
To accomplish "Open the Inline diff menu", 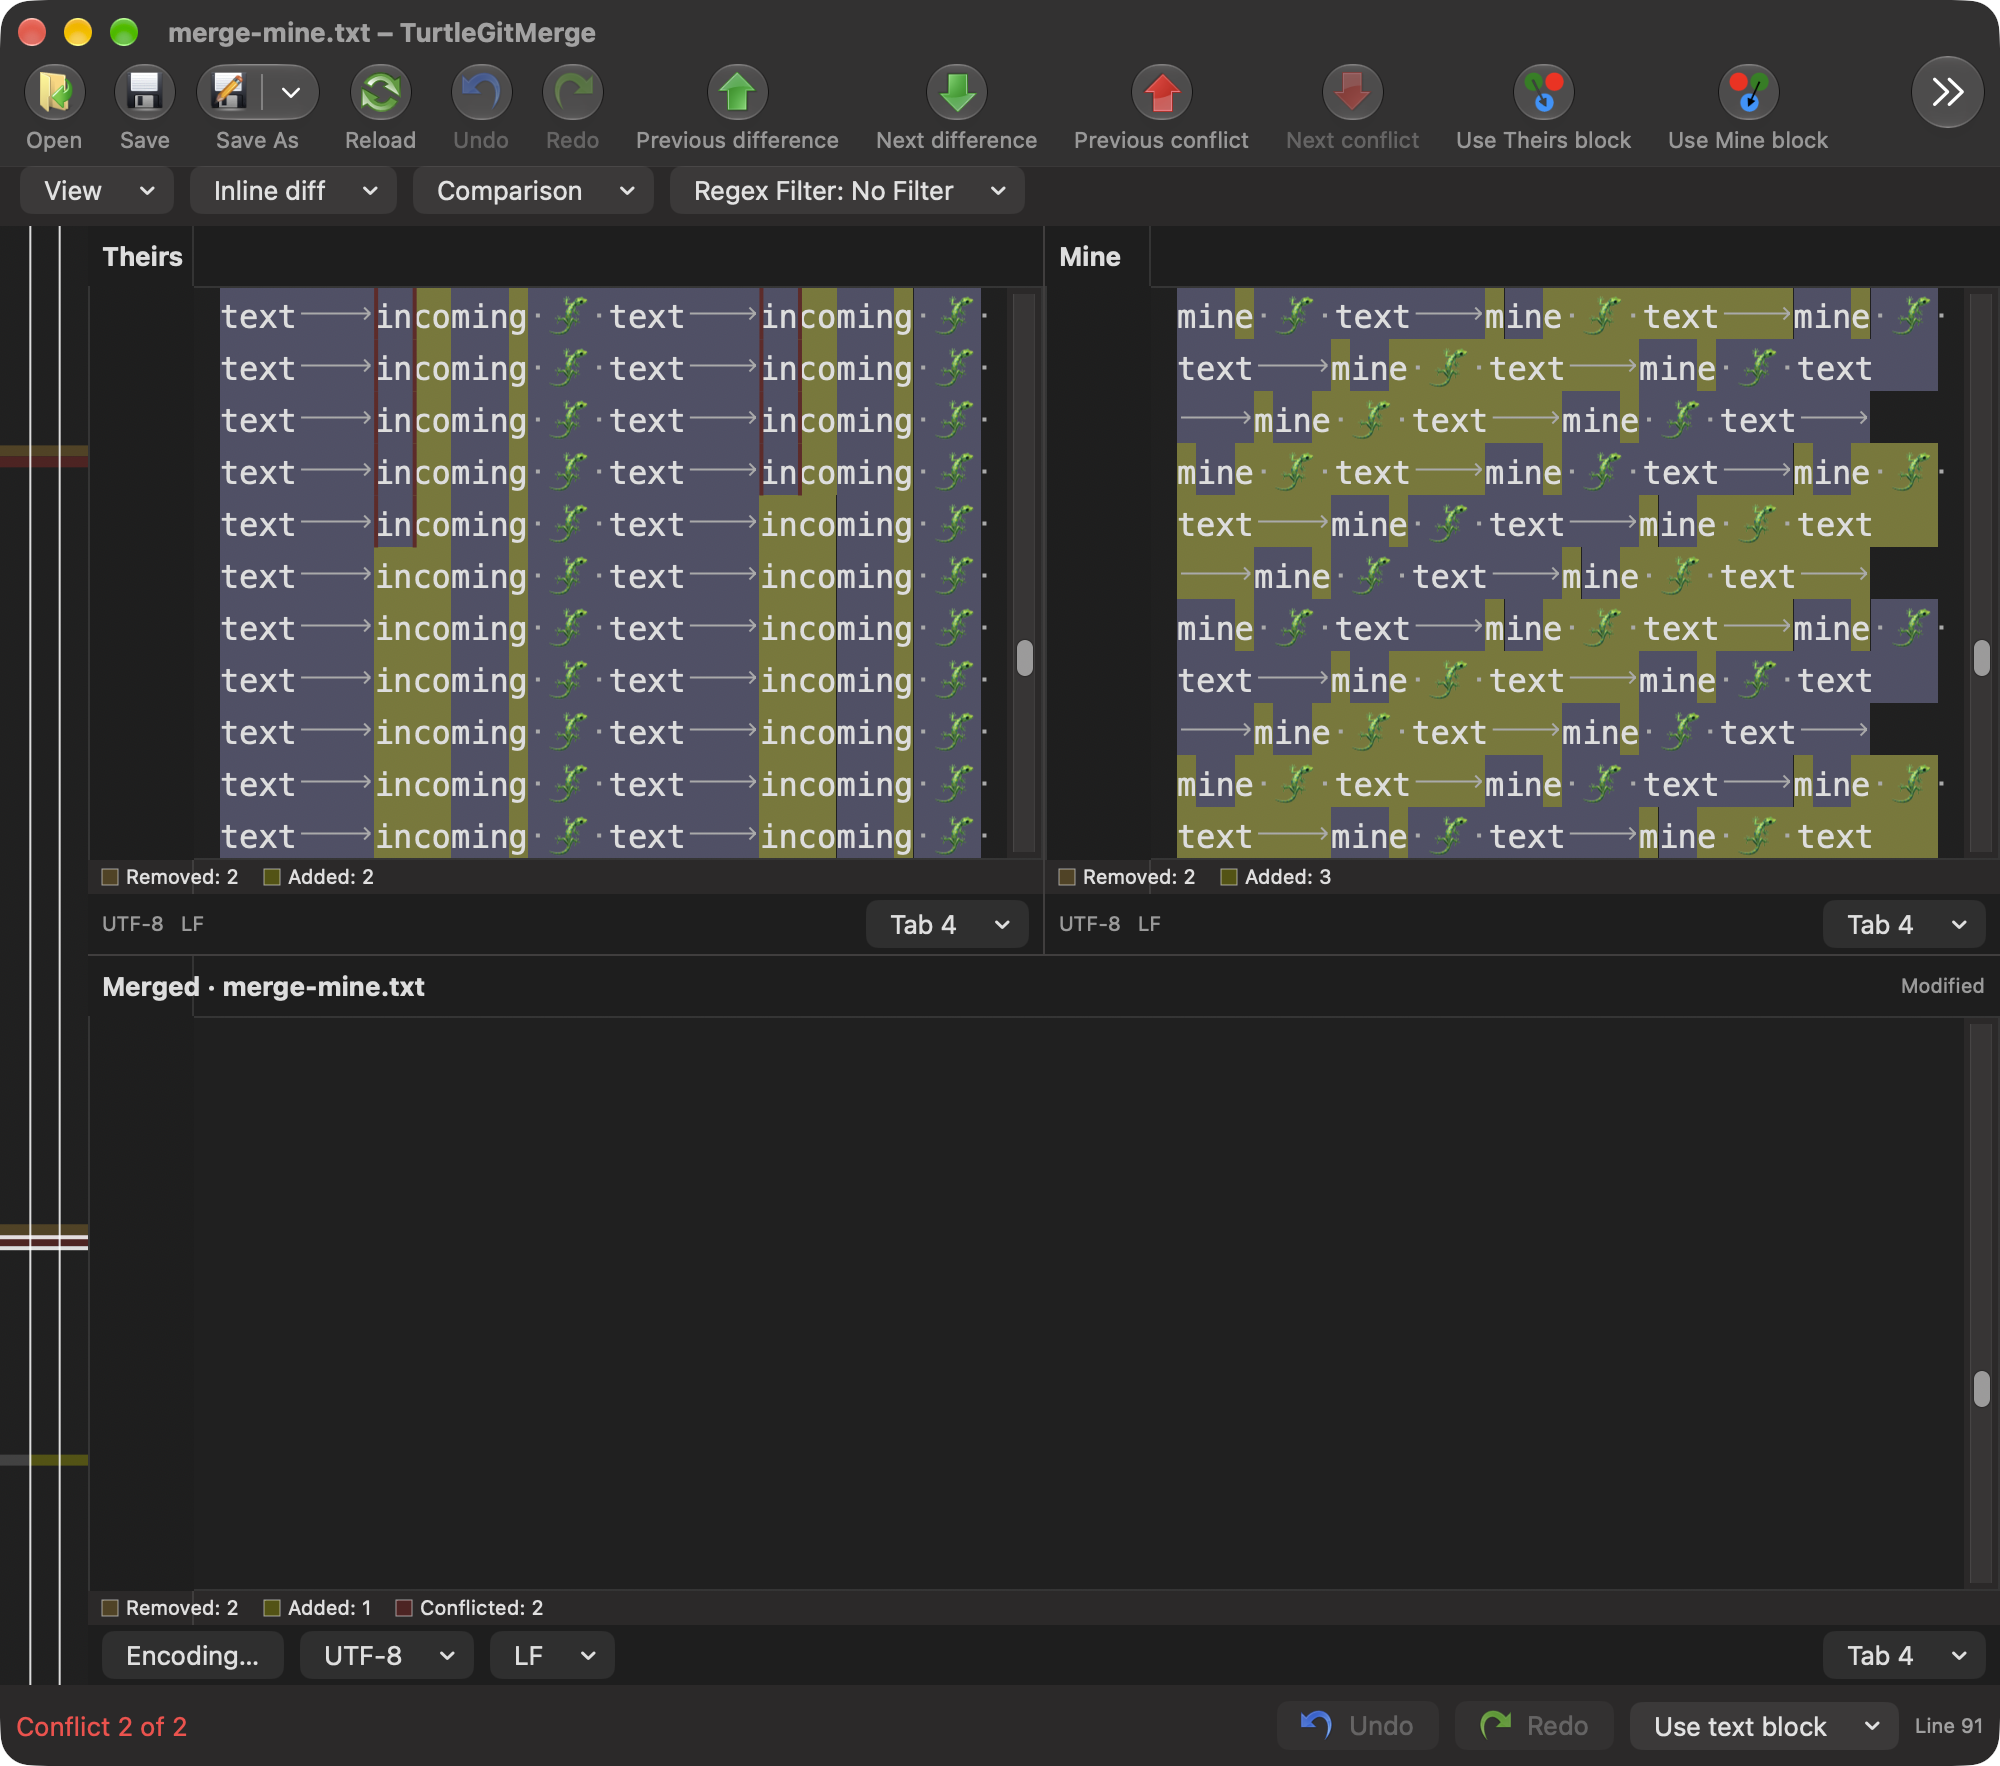I will click(x=294, y=191).
